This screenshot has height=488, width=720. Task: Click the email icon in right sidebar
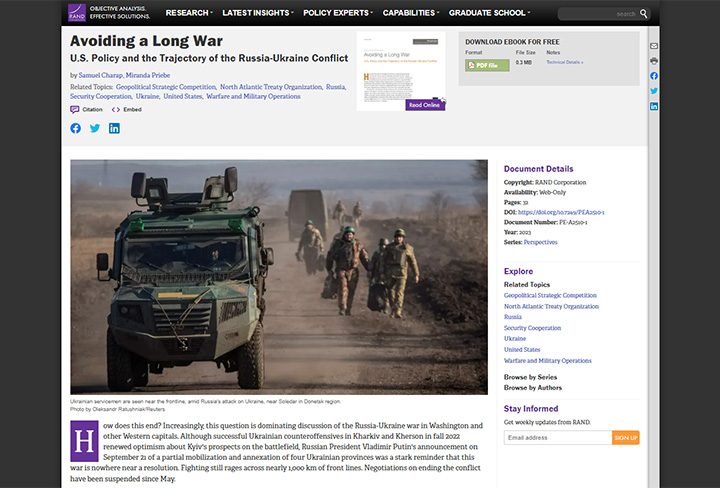[x=654, y=46]
